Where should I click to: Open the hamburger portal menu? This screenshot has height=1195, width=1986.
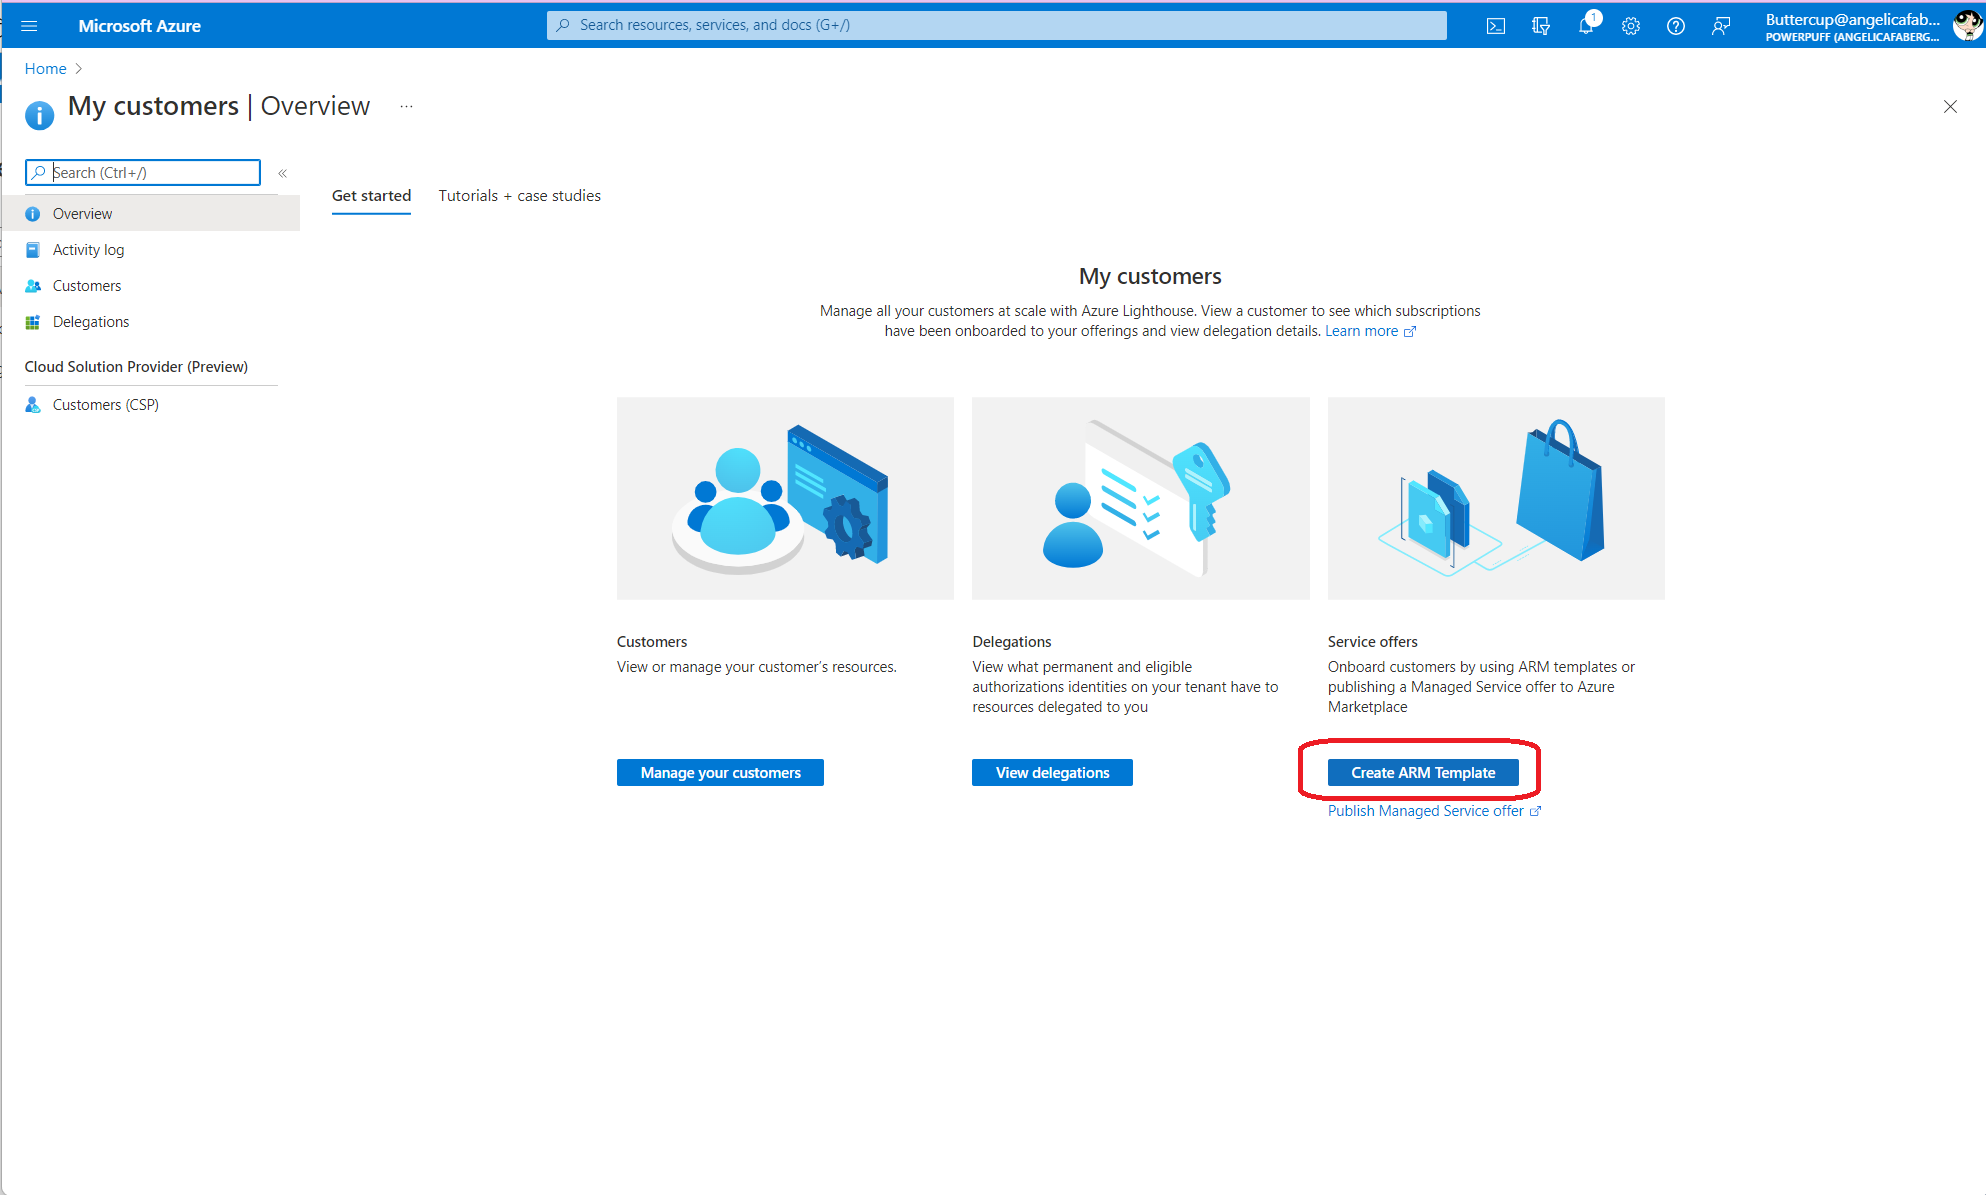pyautogui.click(x=29, y=26)
